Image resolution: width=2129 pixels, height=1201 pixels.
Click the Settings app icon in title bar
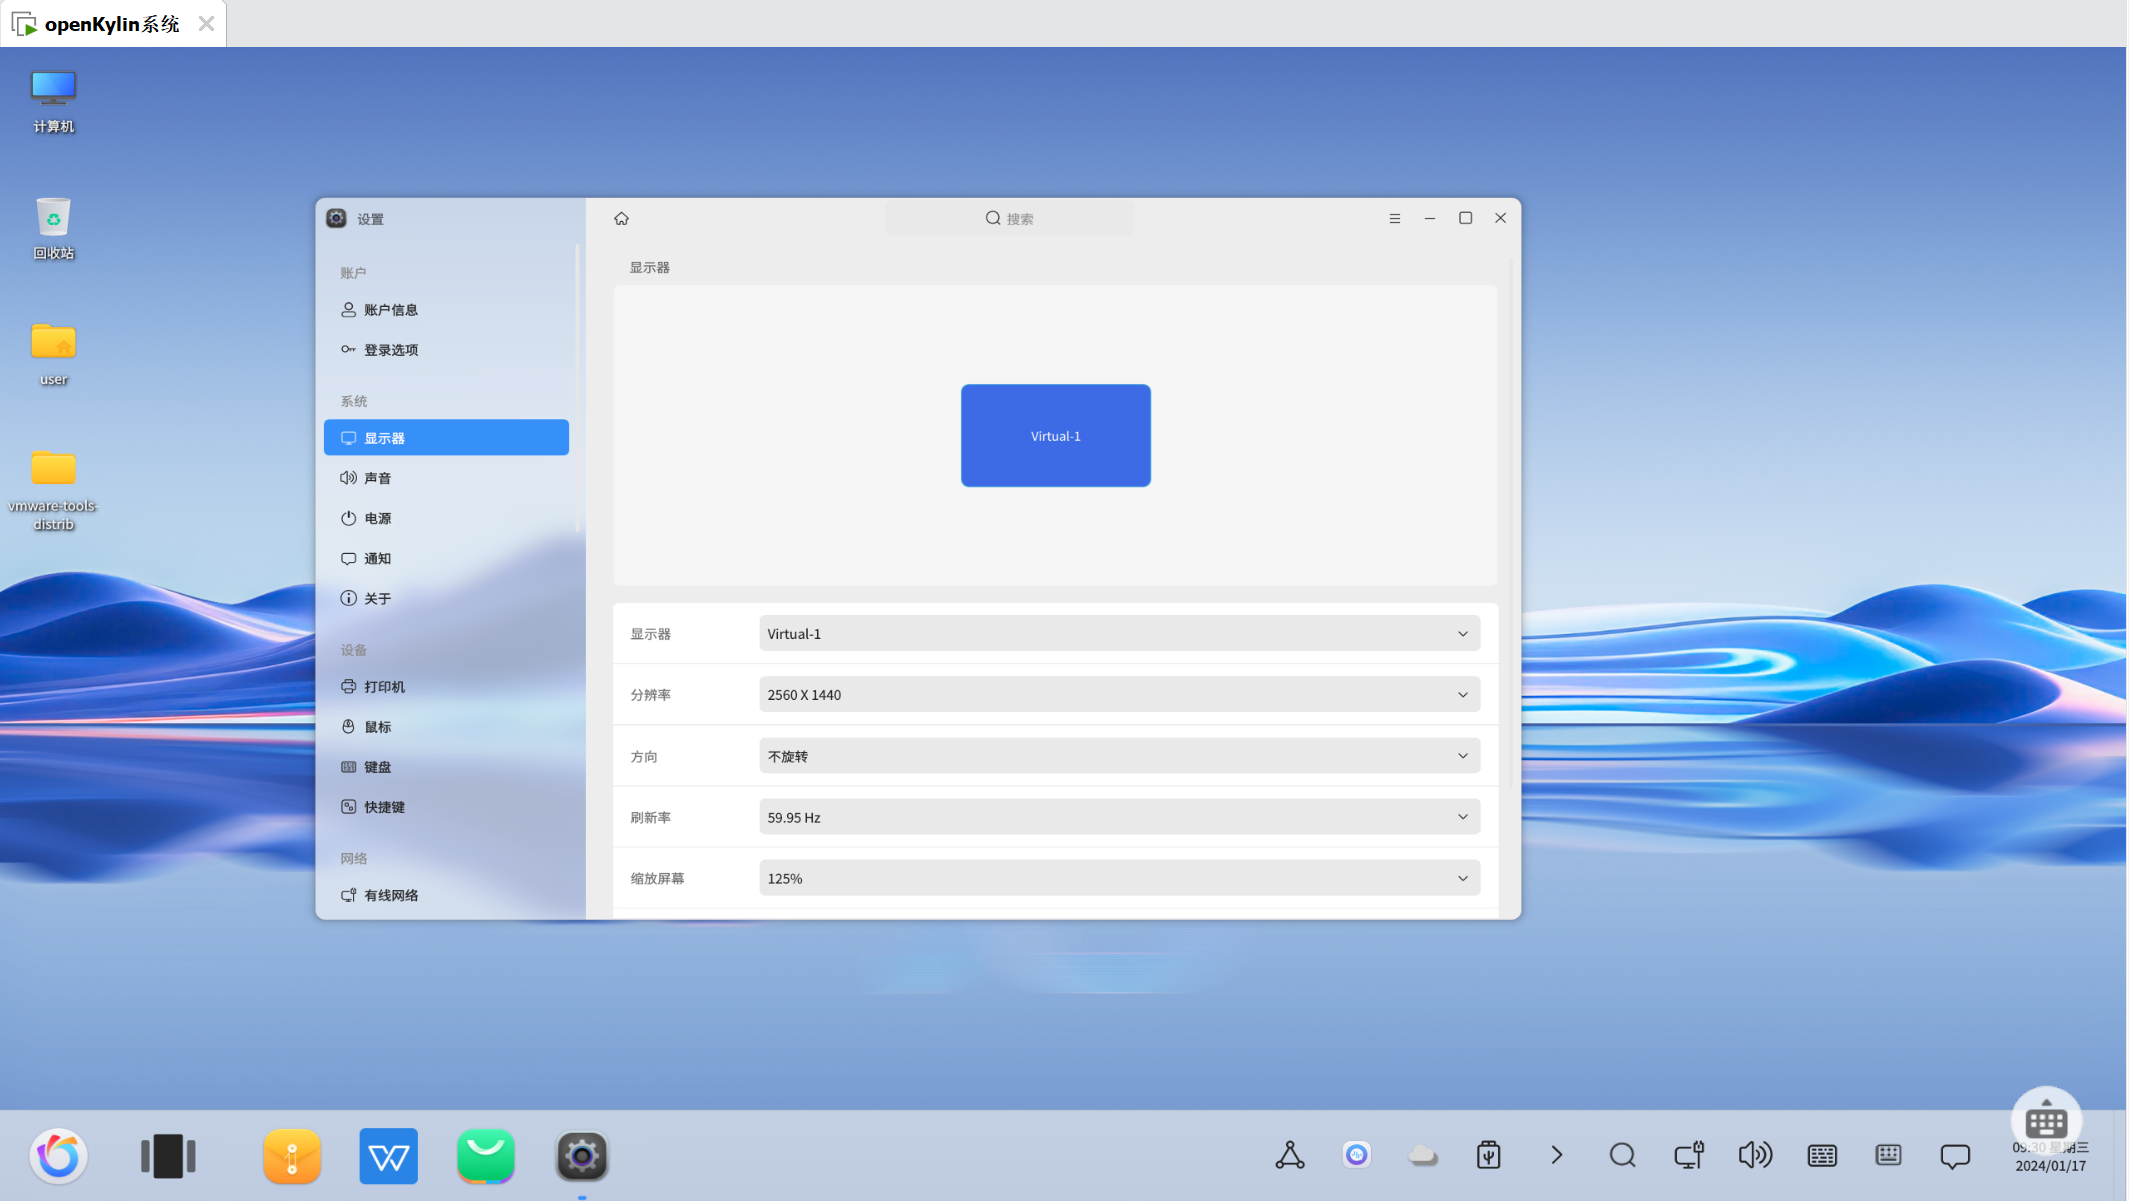[x=336, y=218]
